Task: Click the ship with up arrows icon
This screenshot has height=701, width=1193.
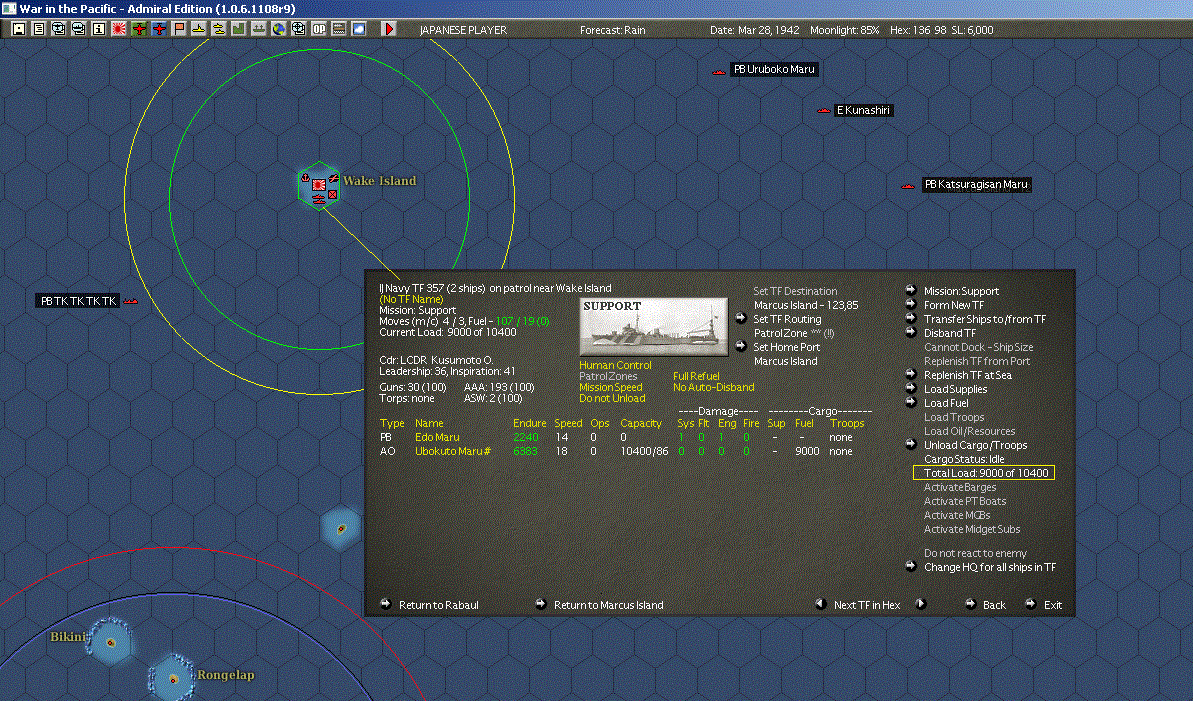Action: pos(259,29)
